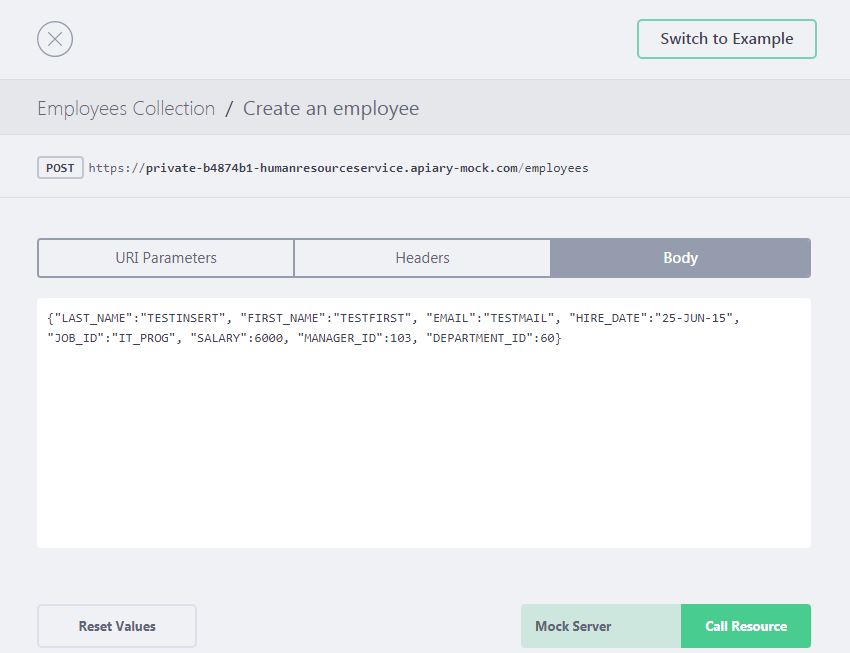
Task: Switch to the URI Parameters tab
Action: coord(166,258)
